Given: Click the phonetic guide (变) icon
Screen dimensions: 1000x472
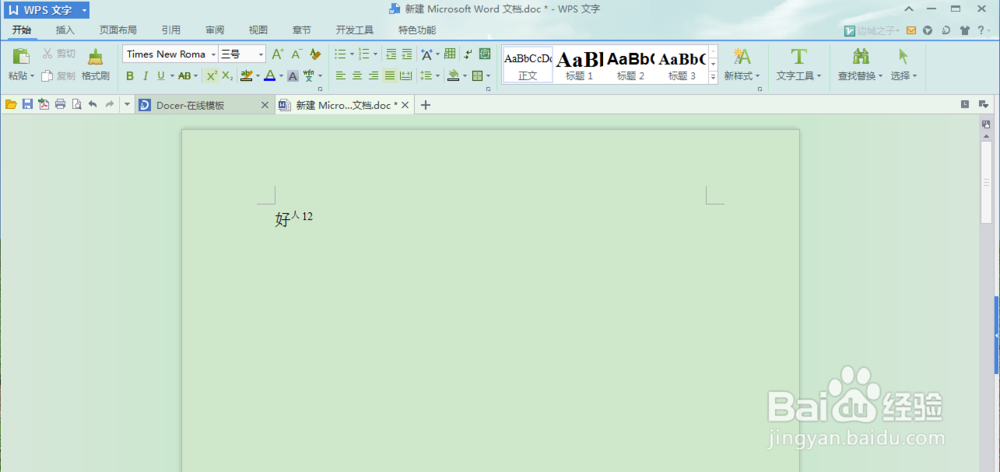Looking at the screenshot, I should tap(309, 76).
